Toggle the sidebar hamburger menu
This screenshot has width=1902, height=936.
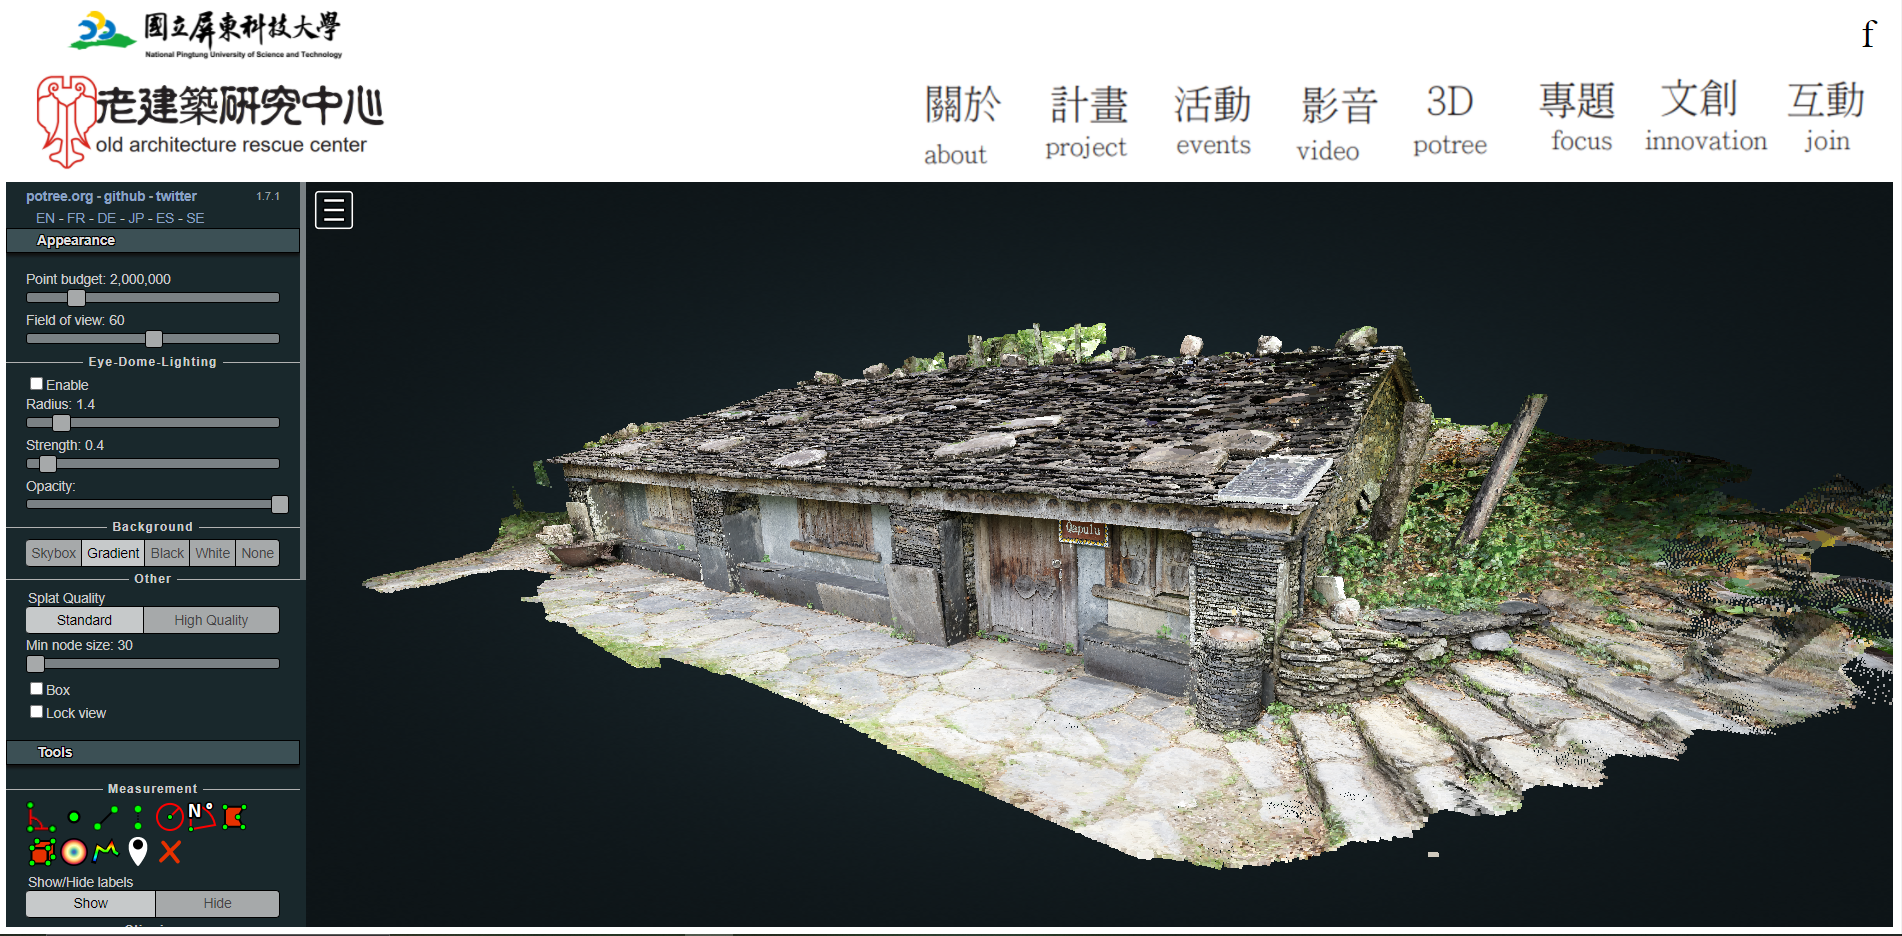[334, 210]
